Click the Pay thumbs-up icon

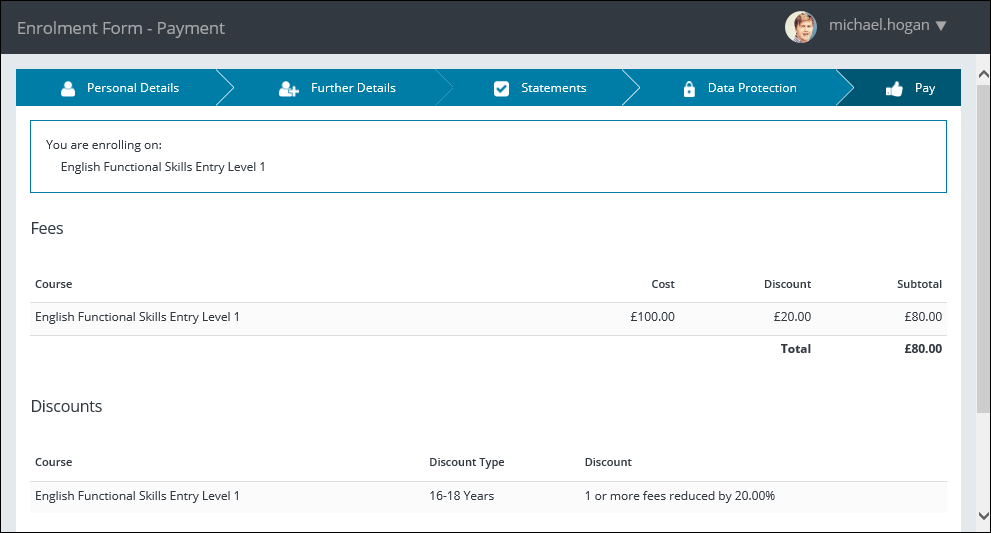click(x=894, y=88)
